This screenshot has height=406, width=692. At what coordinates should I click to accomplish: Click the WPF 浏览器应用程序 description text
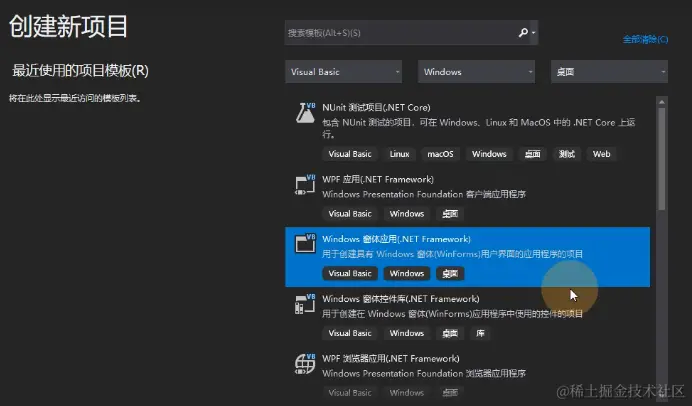424,373
